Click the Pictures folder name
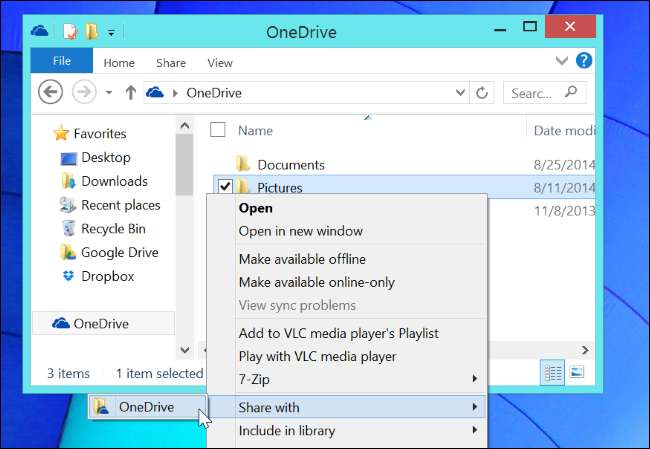Image resolution: width=650 pixels, height=449 pixels. pos(280,188)
